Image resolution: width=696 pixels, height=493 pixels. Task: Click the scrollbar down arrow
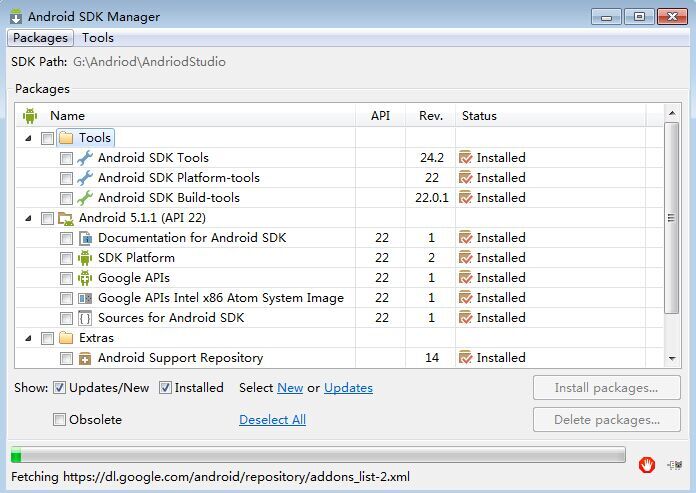tap(672, 359)
